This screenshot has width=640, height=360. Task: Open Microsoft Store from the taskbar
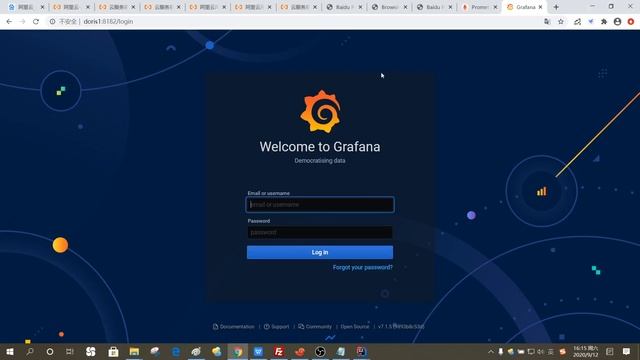click(x=113, y=351)
